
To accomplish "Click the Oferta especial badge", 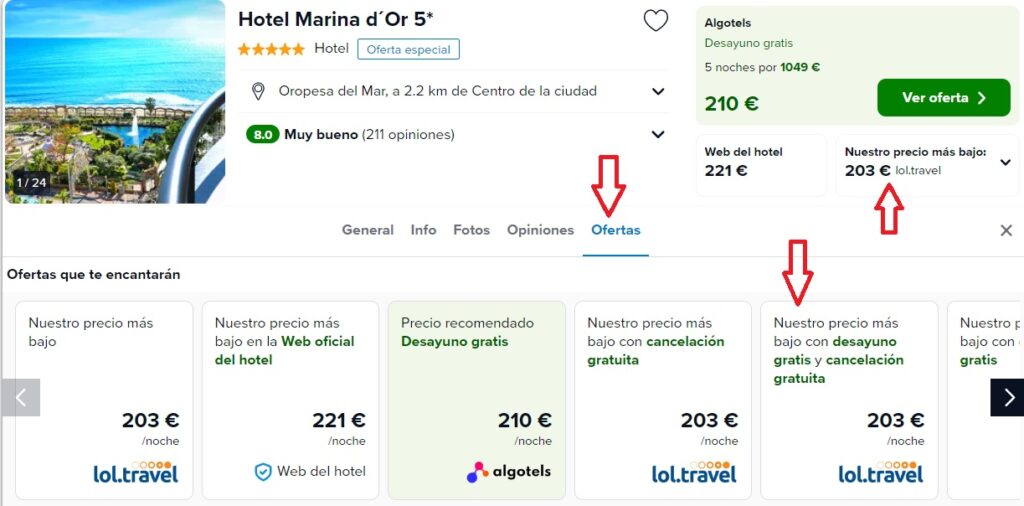I will (408, 50).
